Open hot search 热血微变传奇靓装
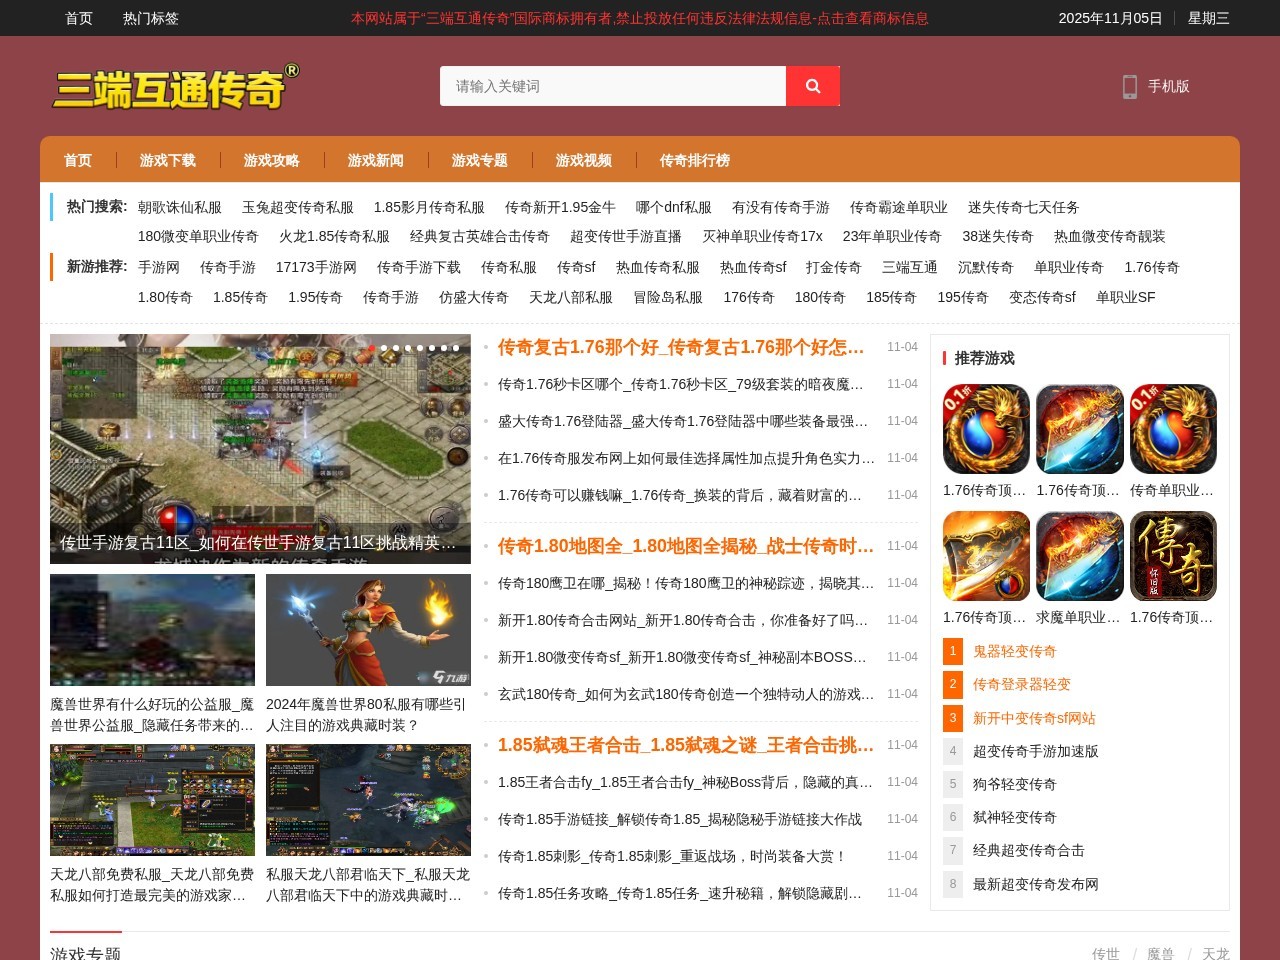 [x=1110, y=236]
